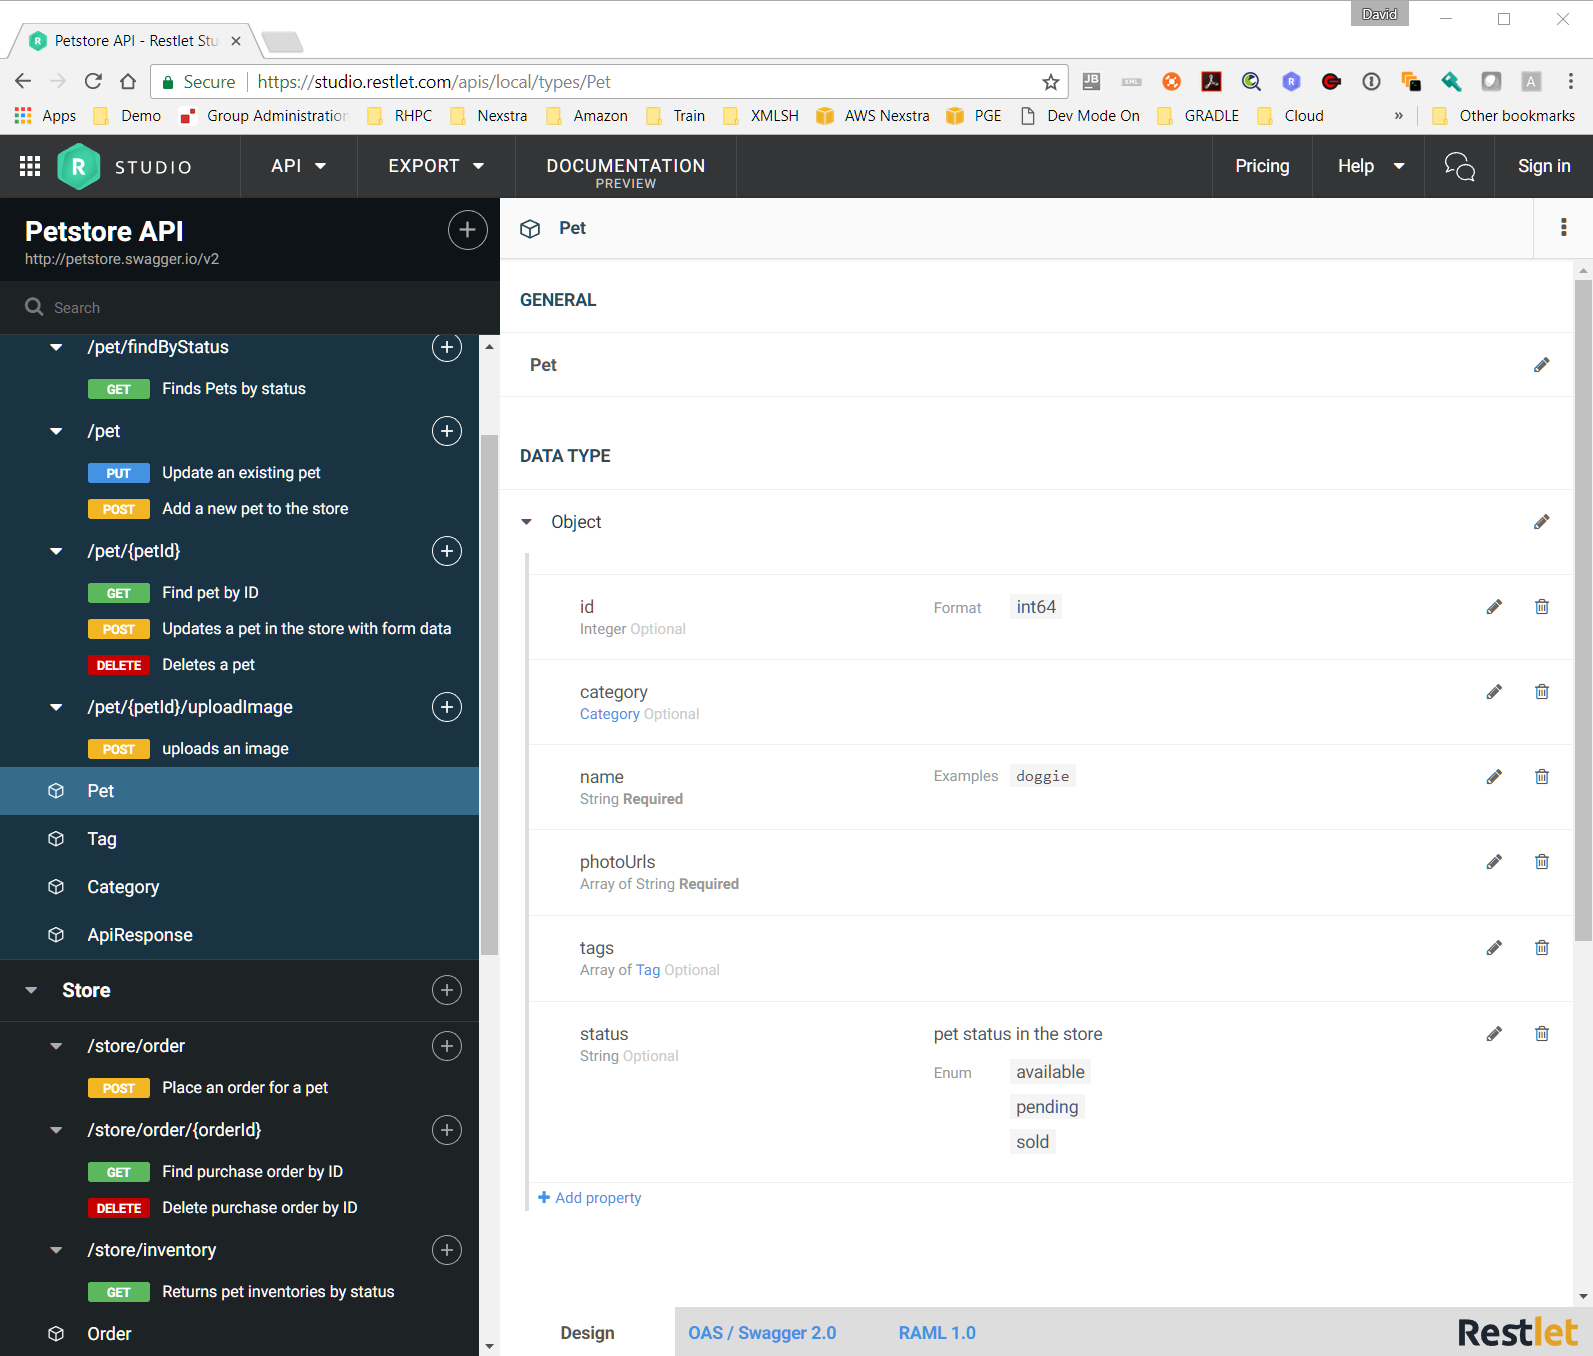Image resolution: width=1593 pixels, height=1356 pixels.
Task: Add resource to Store section
Action: (447, 990)
